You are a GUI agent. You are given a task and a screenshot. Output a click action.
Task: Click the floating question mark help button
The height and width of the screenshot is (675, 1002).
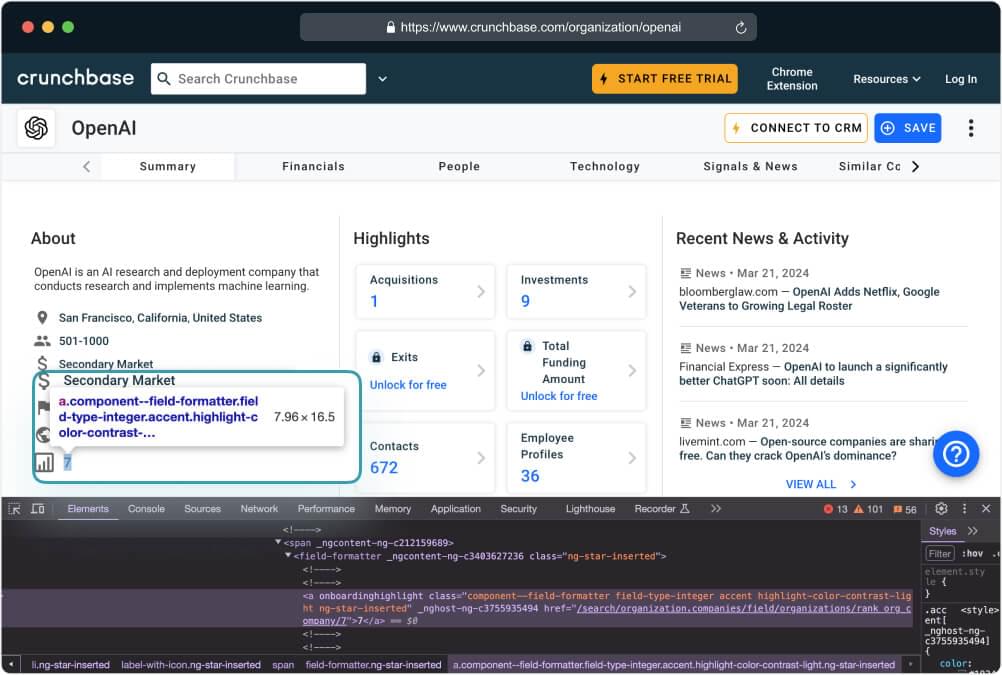click(956, 454)
